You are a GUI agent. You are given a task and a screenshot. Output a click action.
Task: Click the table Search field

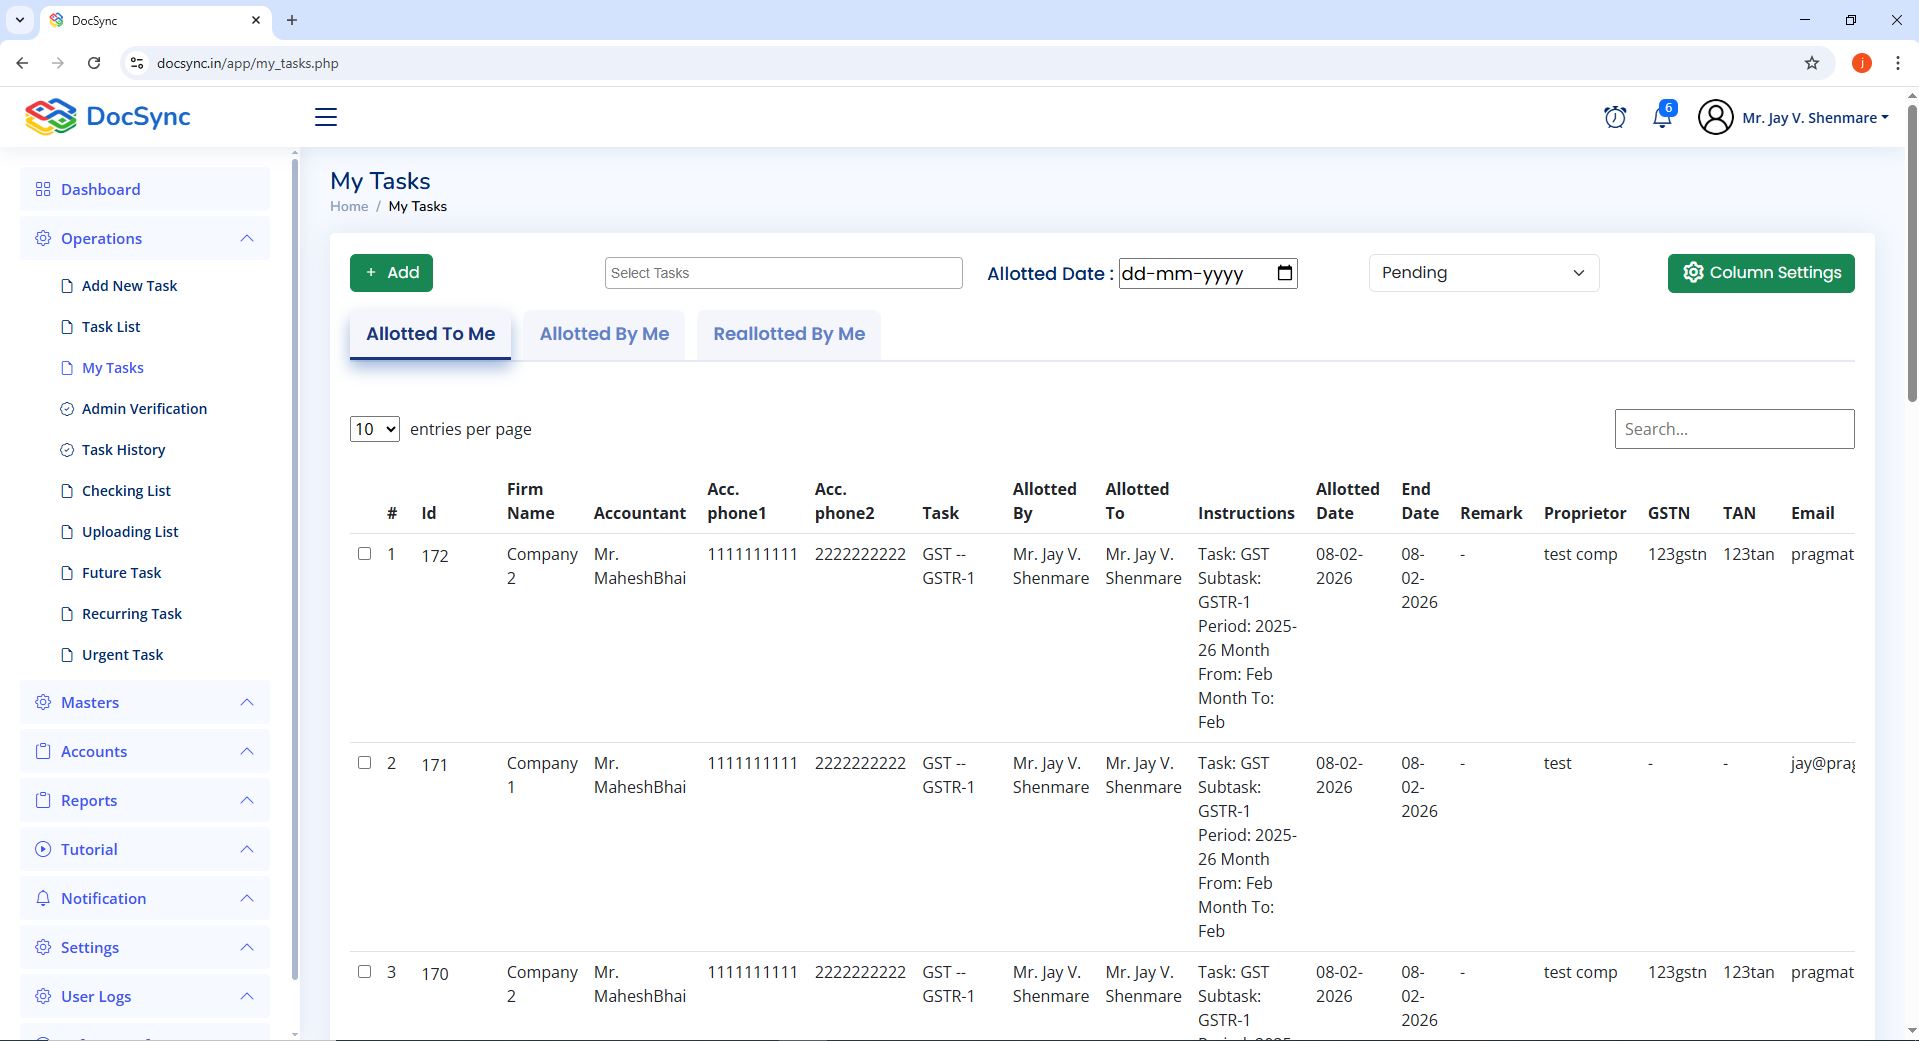(x=1733, y=429)
